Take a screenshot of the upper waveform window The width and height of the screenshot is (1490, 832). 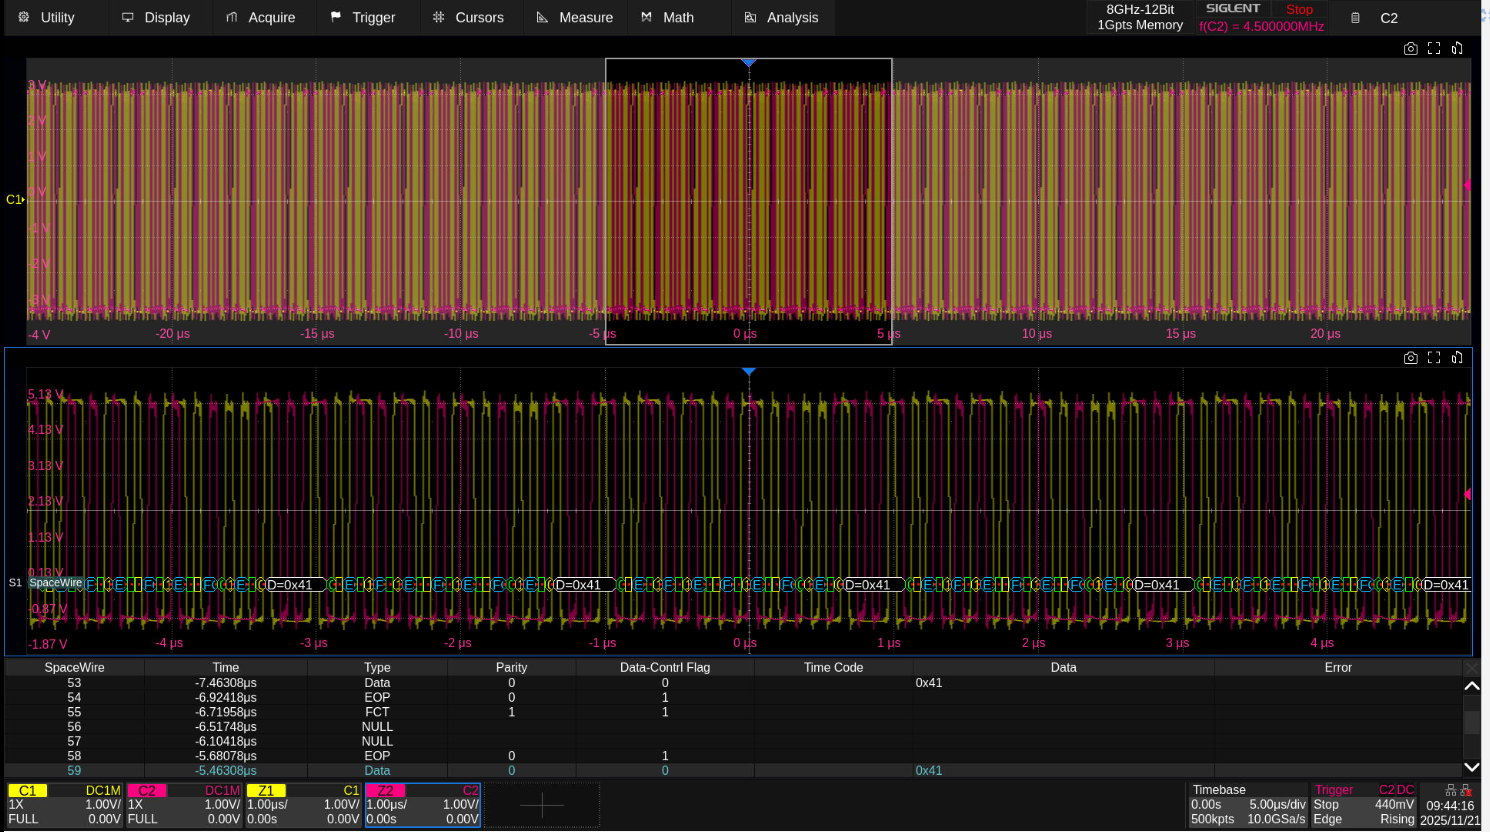[1410, 48]
